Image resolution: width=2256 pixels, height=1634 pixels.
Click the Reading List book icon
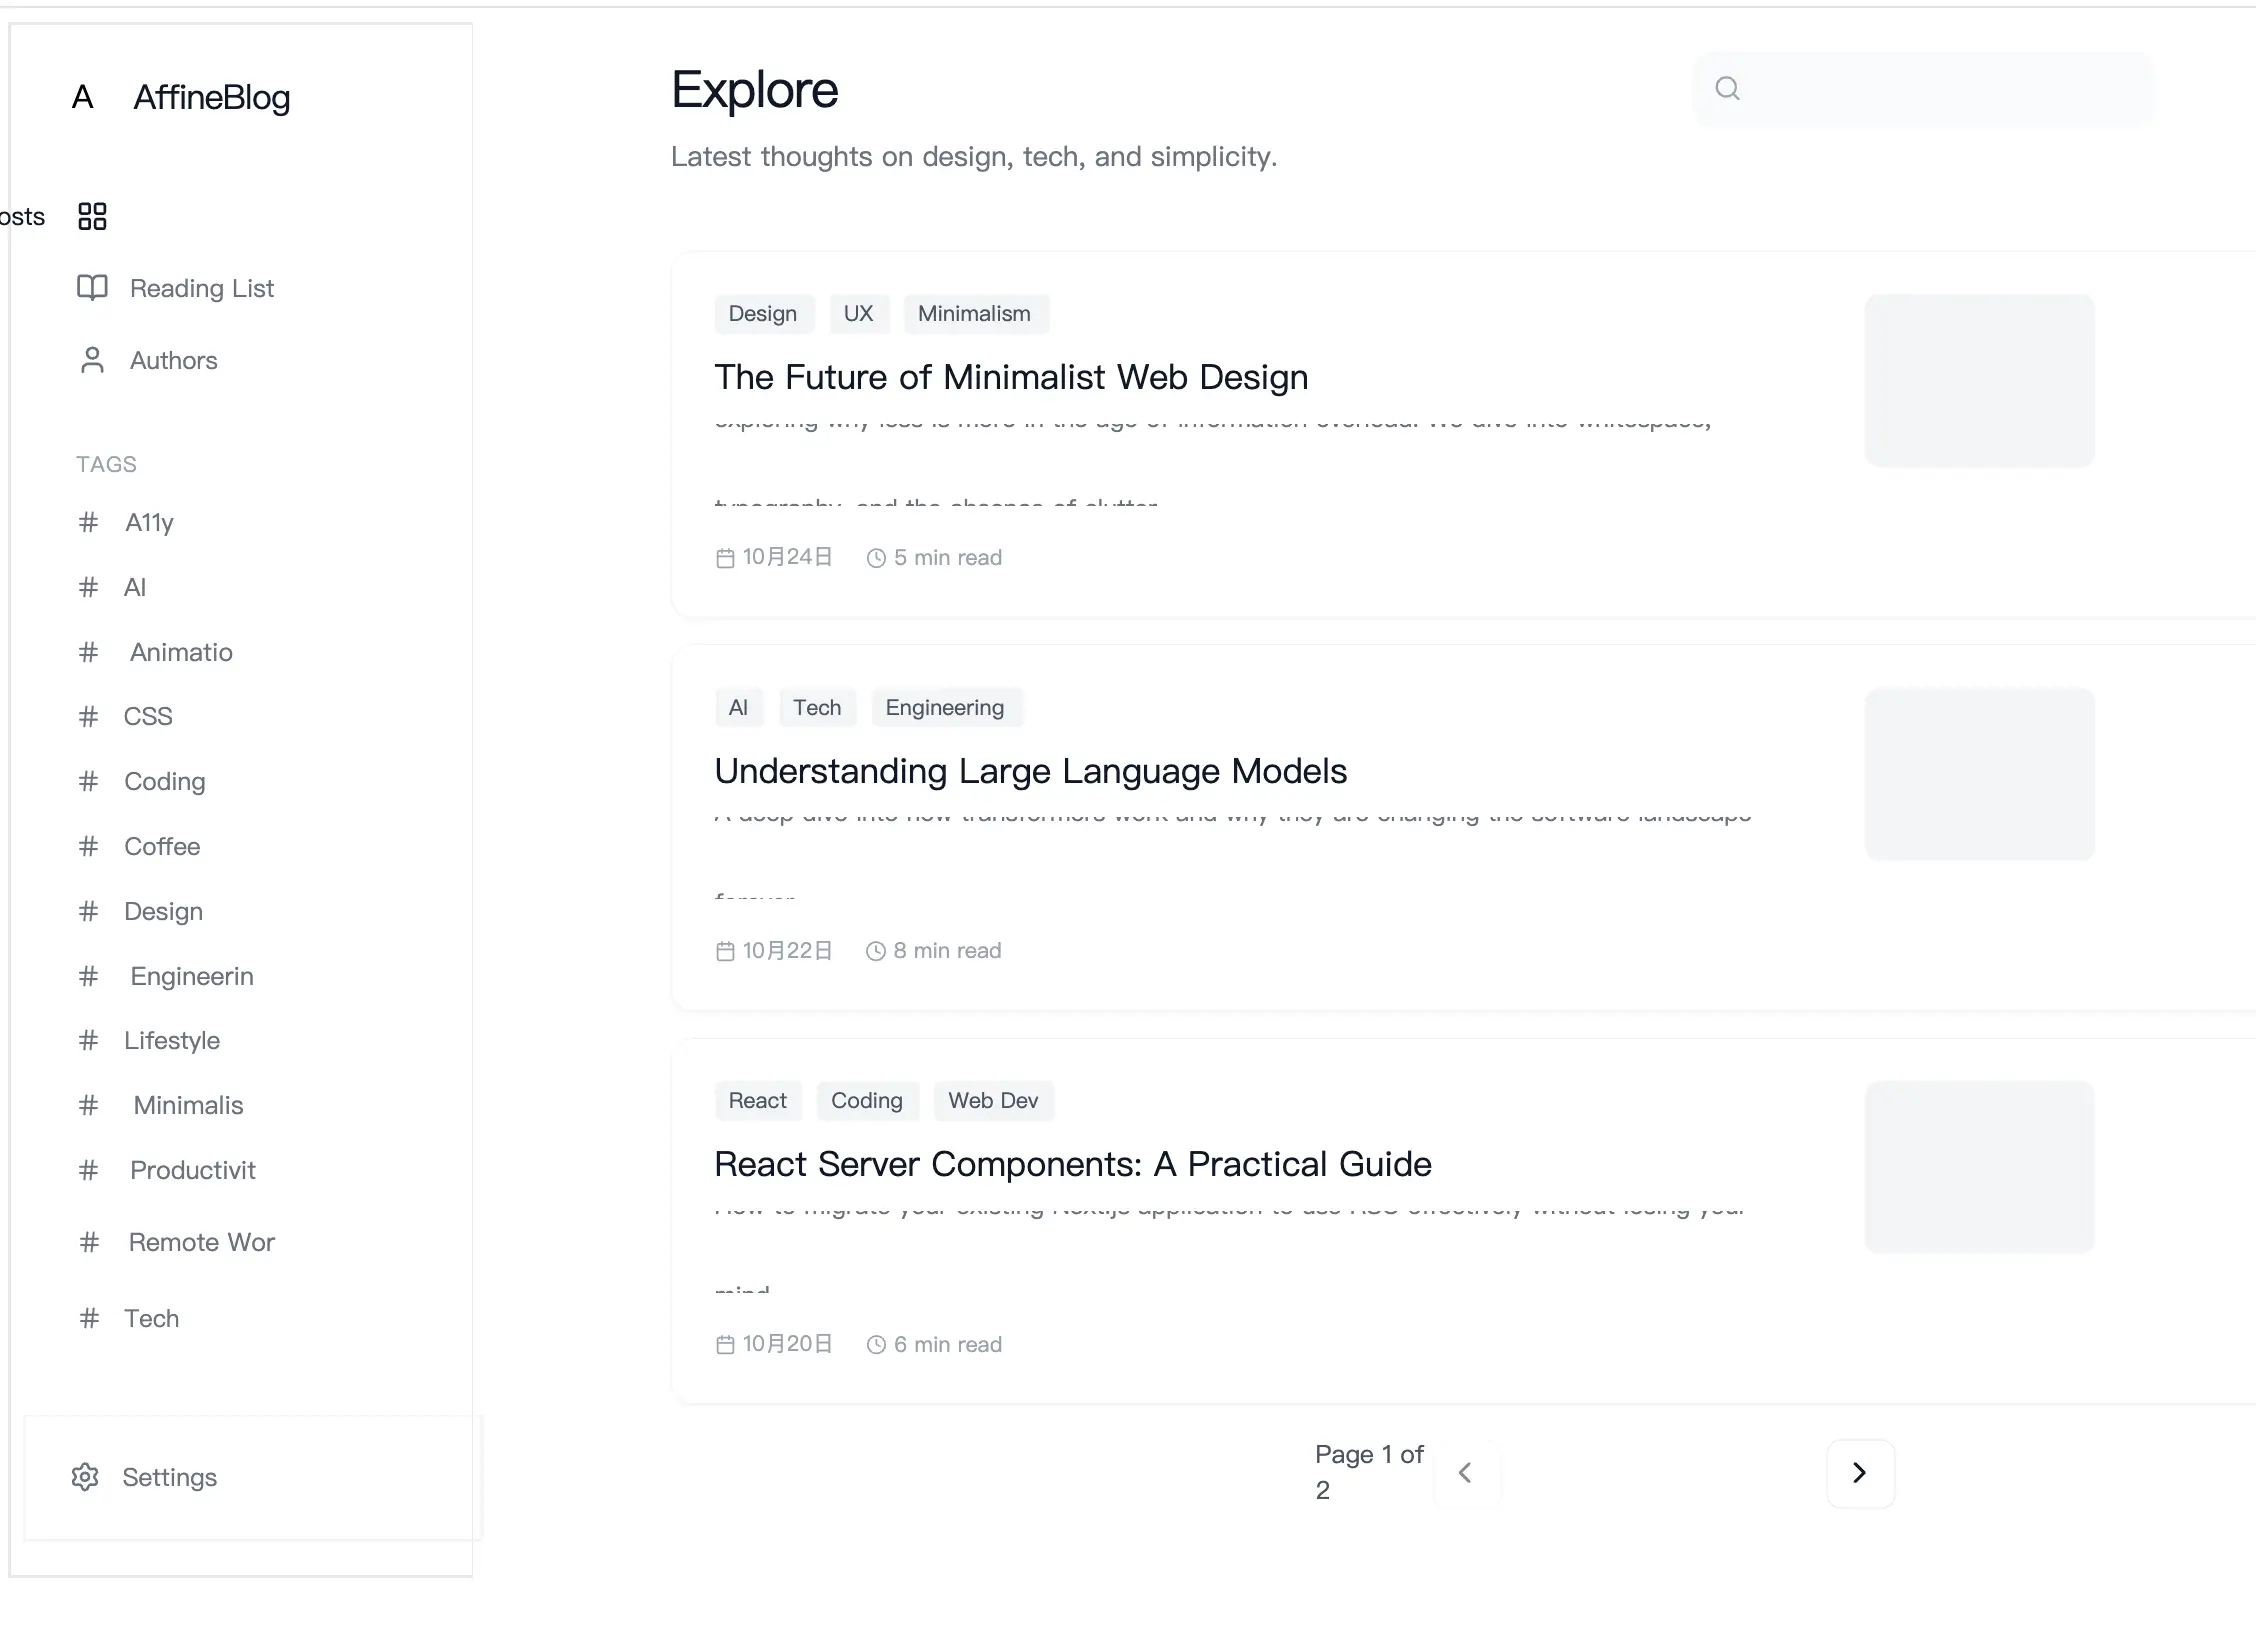92,288
